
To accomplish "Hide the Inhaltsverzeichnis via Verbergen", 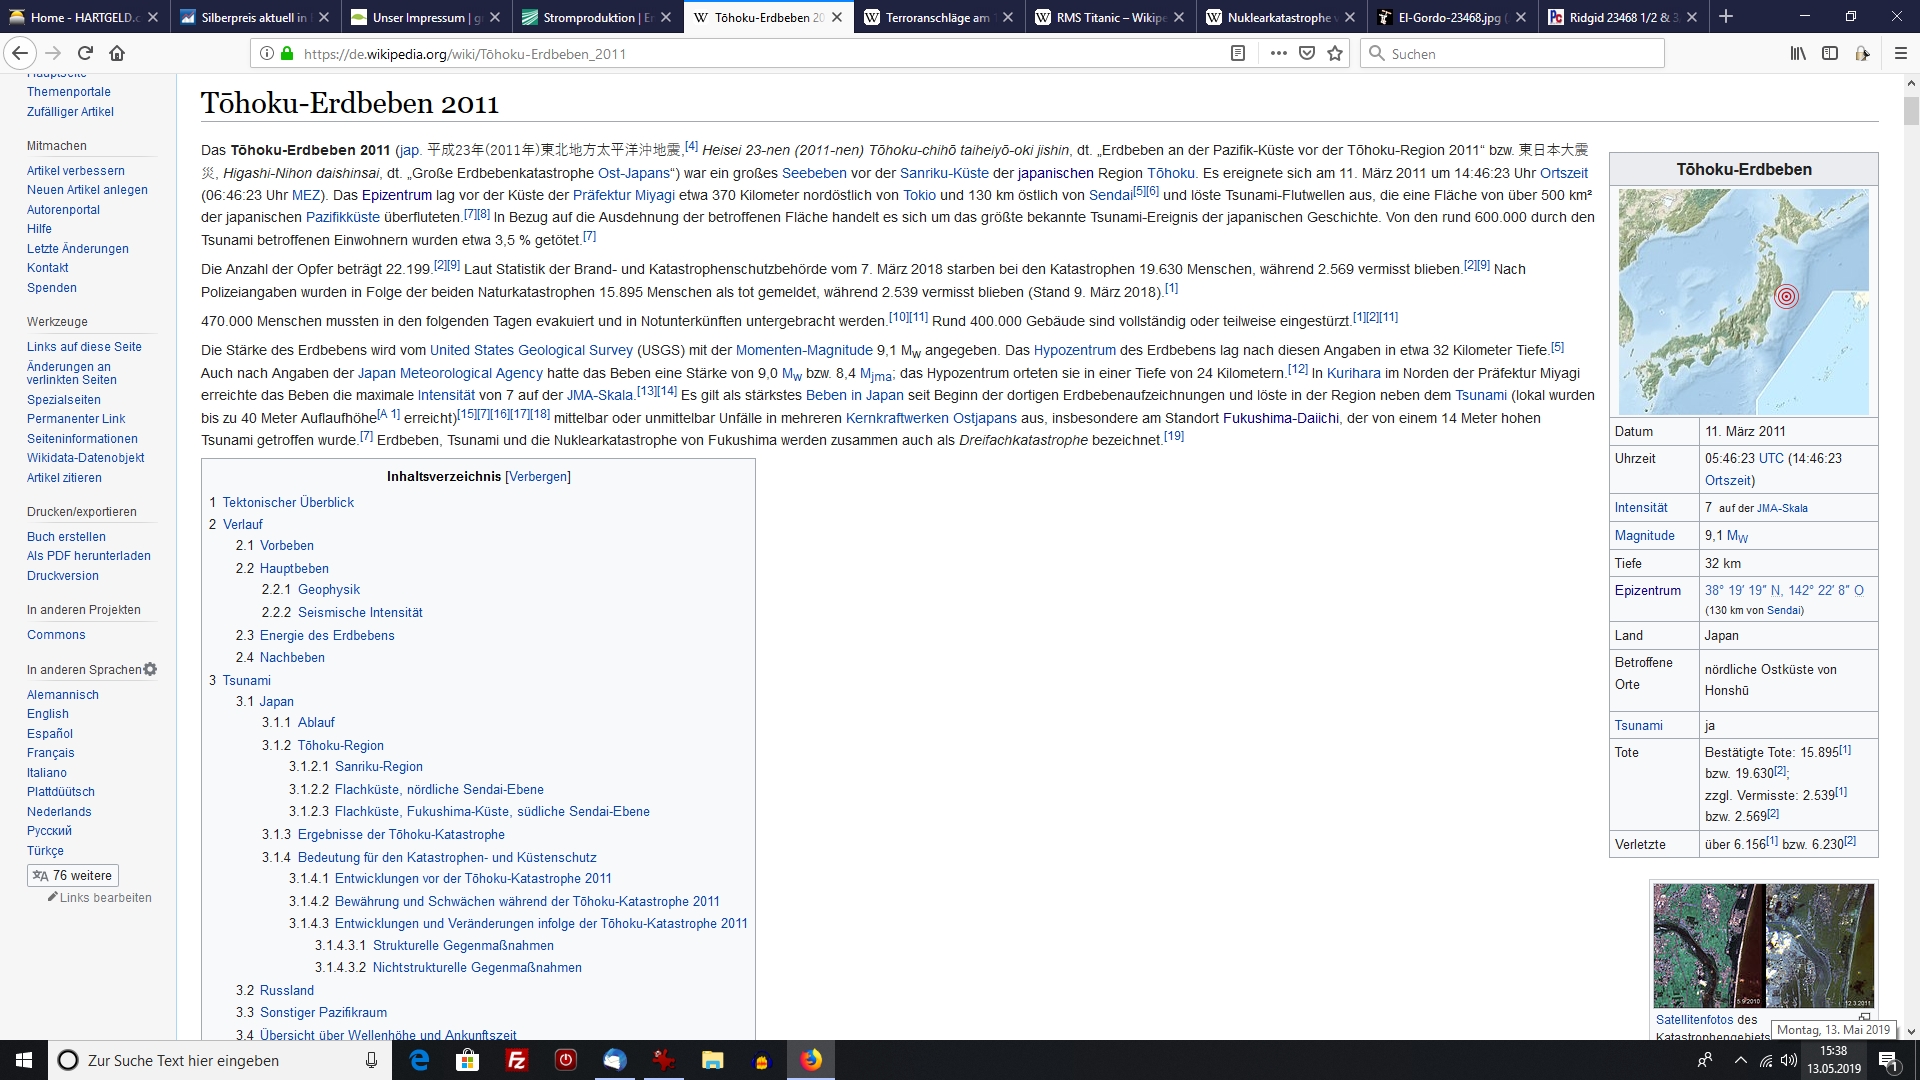I will point(538,476).
